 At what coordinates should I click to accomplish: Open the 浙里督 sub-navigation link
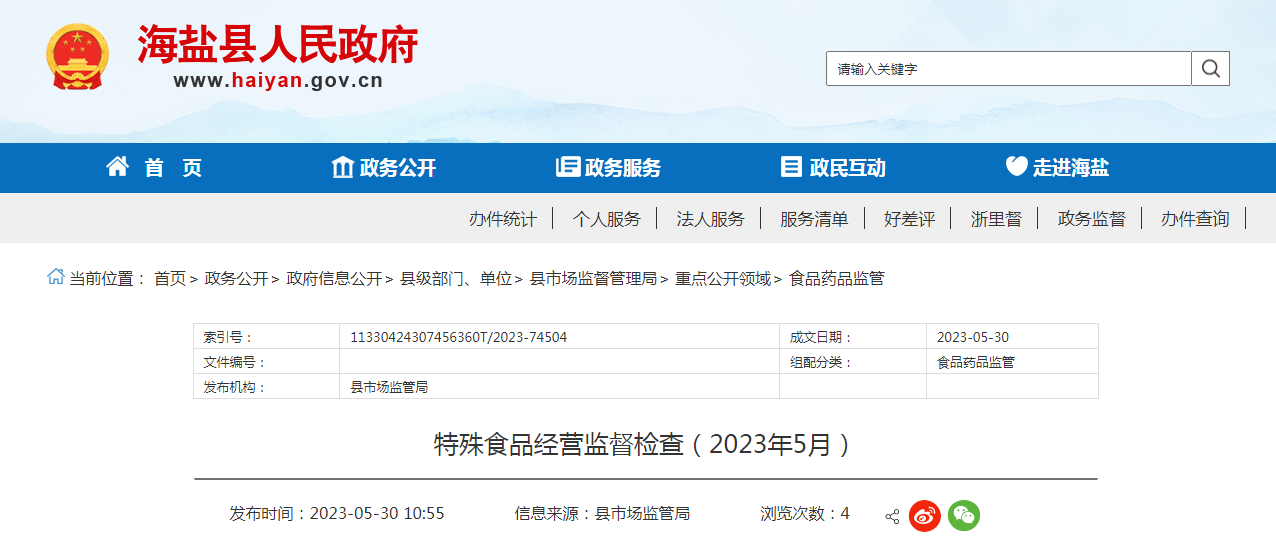coord(996,219)
